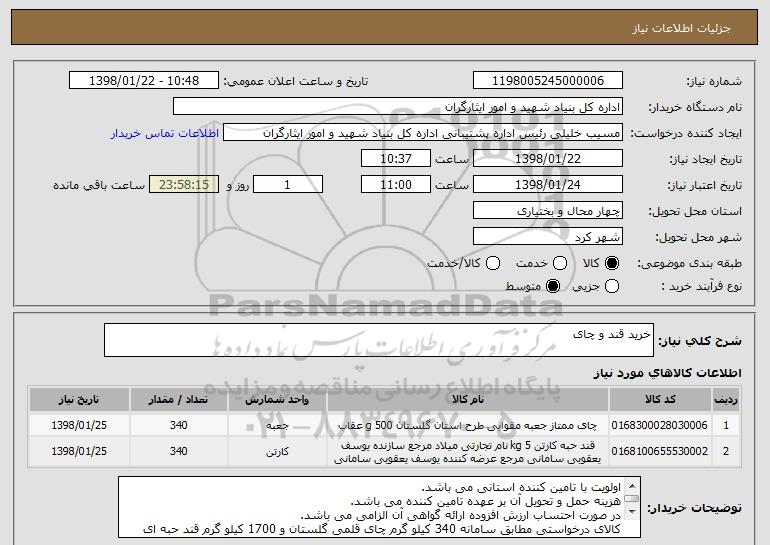
Task: Select the کالا/خدمت radio button
Action: click(493, 264)
